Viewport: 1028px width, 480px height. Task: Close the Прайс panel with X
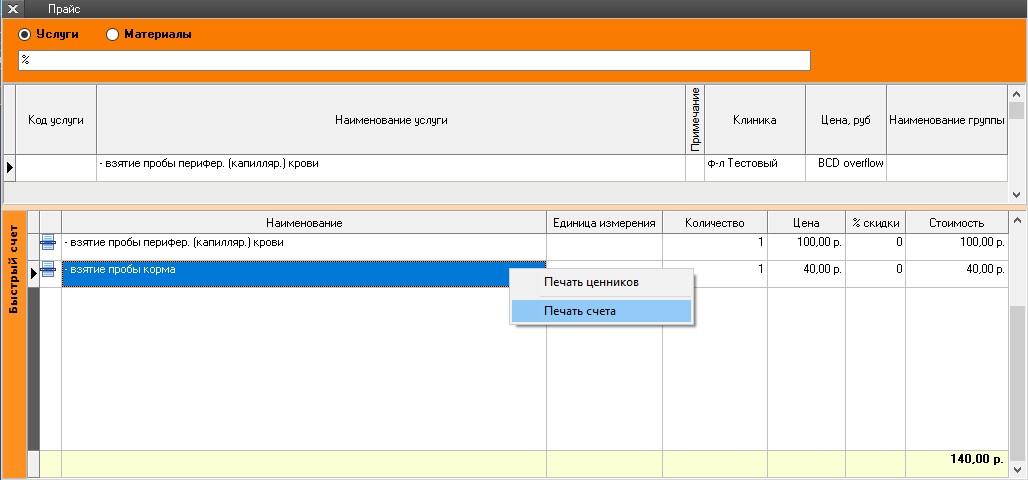point(15,8)
